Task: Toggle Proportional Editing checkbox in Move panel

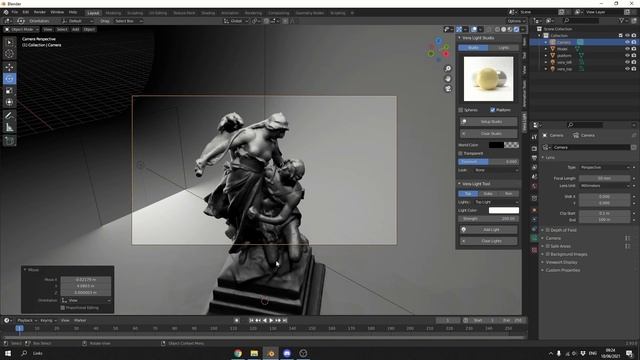Action: click(63, 308)
